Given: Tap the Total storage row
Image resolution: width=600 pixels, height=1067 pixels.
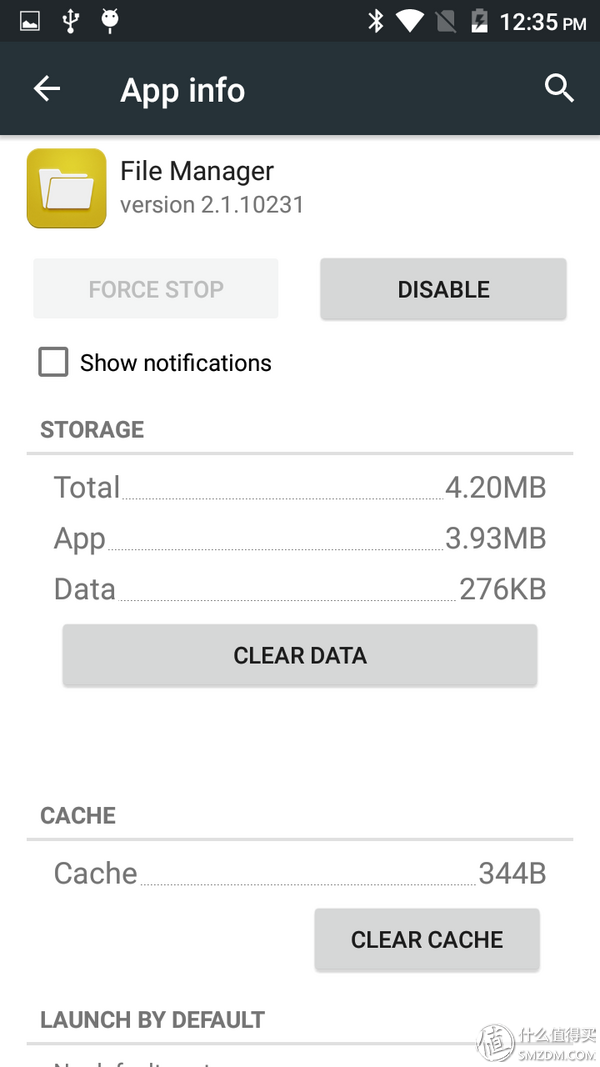Looking at the screenshot, I should pos(300,488).
